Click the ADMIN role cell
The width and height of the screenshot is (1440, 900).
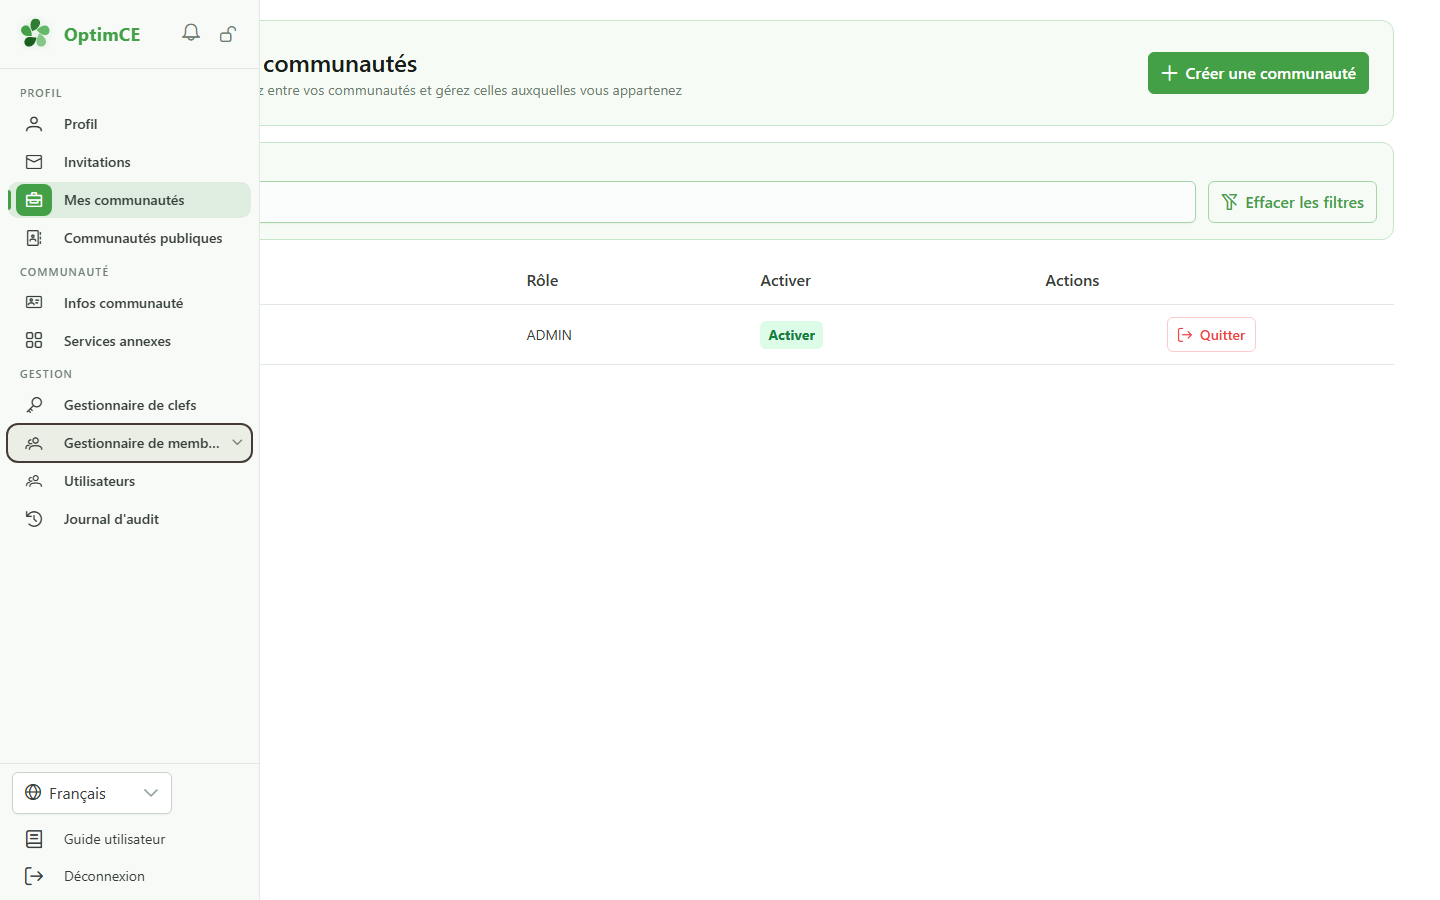(x=549, y=335)
